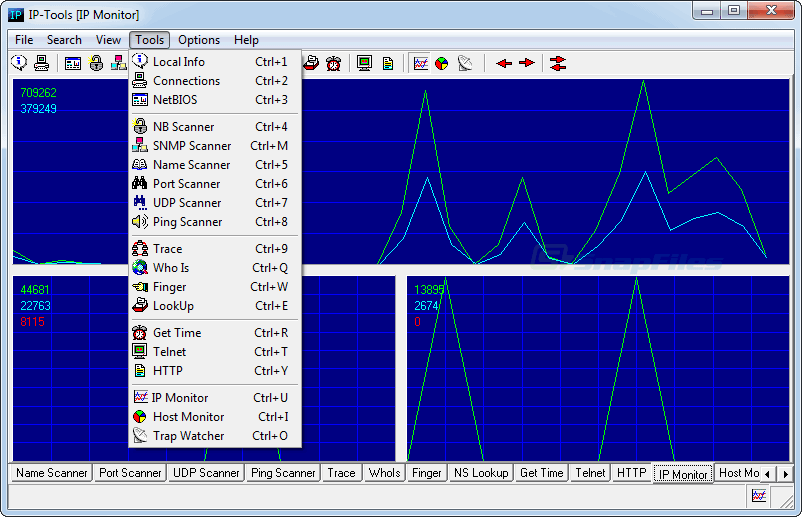Screen dimensions: 802x517
Task: Switch to the HTTP tab
Action: 632,473
